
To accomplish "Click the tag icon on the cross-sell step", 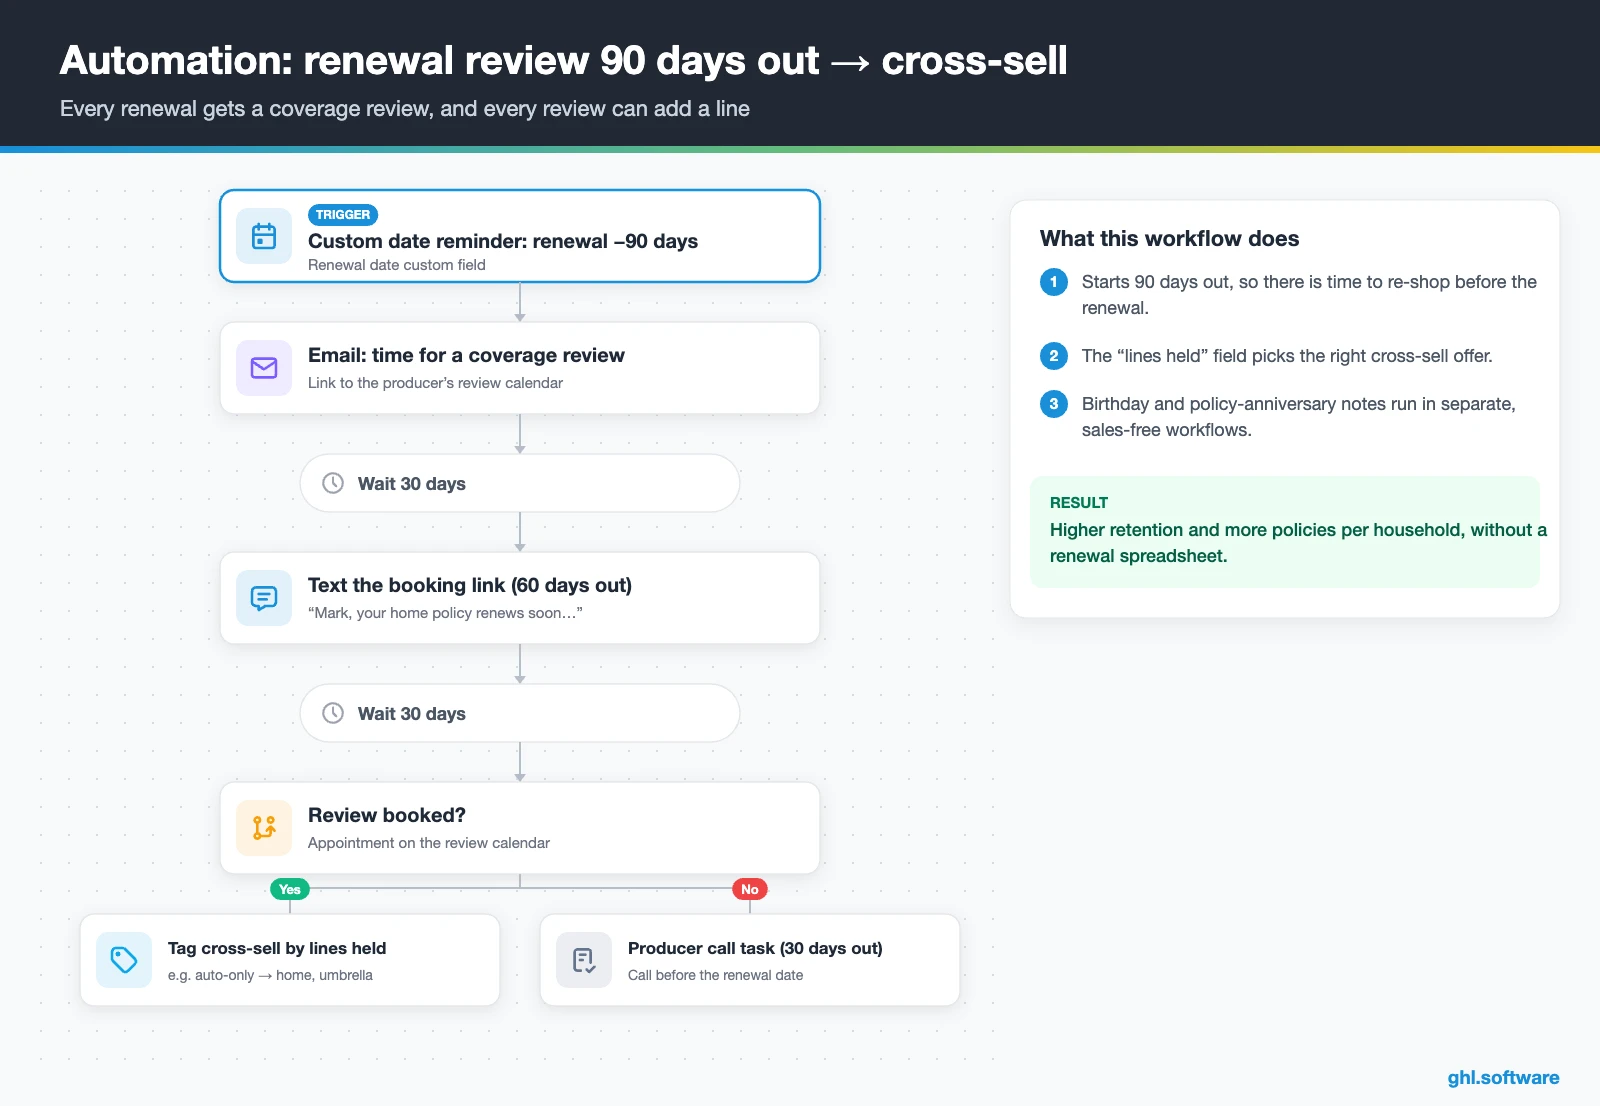I will [x=124, y=960].
